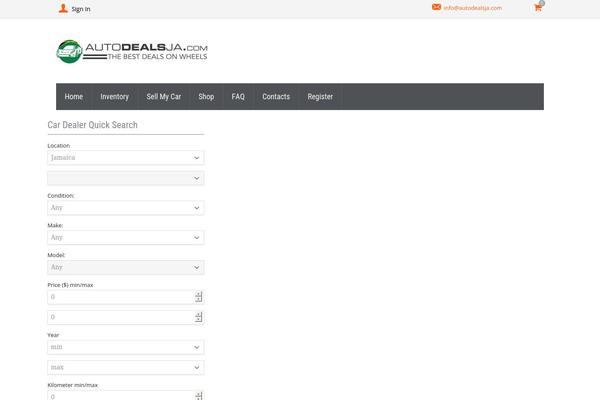The width and height of the screenshot is (600, 400).
Task: Open the Year min dropdown
Action: pos(126,347)
